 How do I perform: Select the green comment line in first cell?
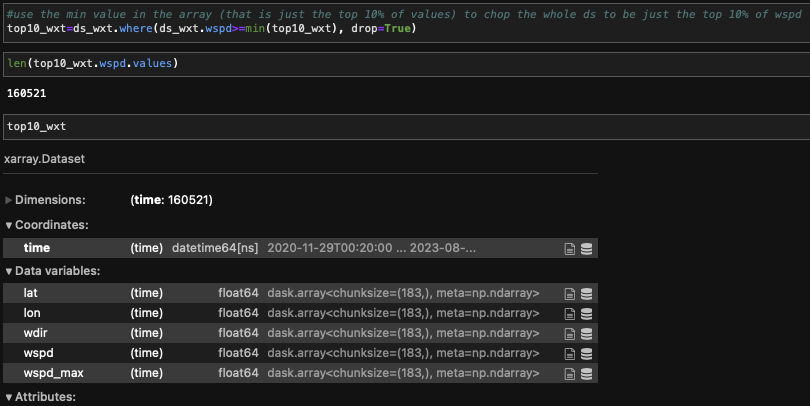tap(404, 14)
